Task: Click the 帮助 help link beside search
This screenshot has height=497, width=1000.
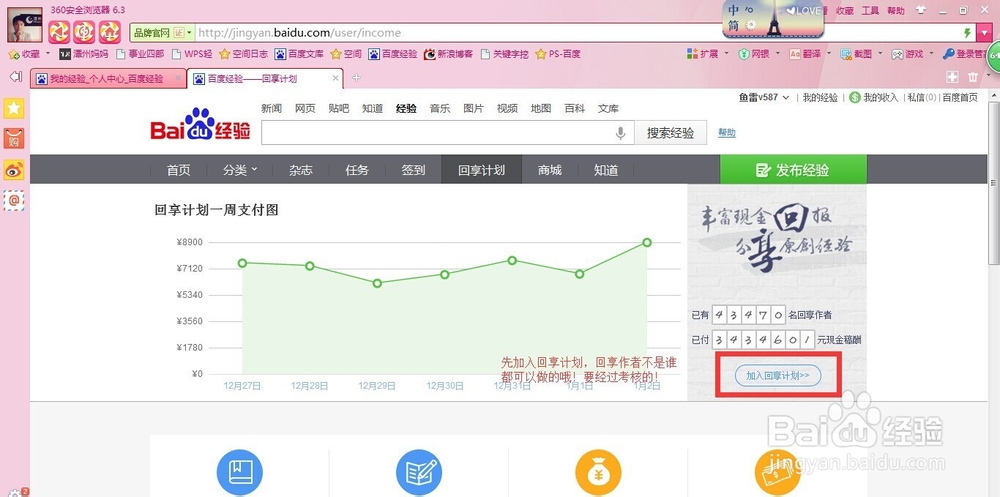Action: point(726,133)
